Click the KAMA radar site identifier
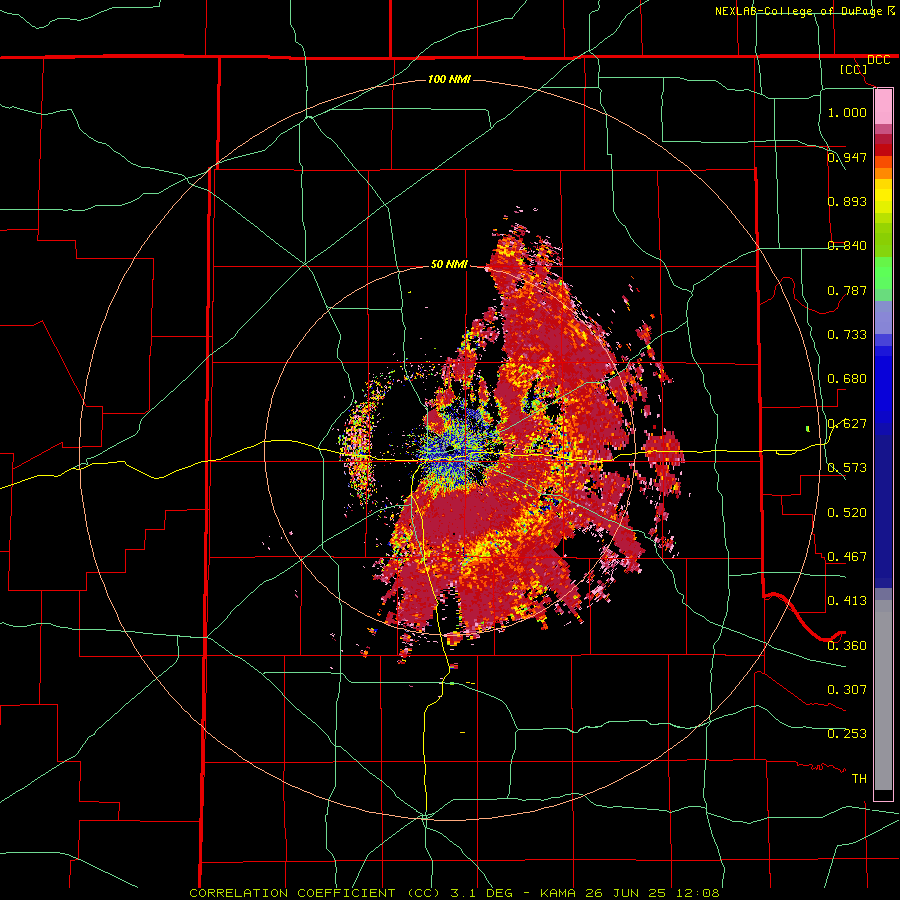Screen dimensions: 900x900 558,893
